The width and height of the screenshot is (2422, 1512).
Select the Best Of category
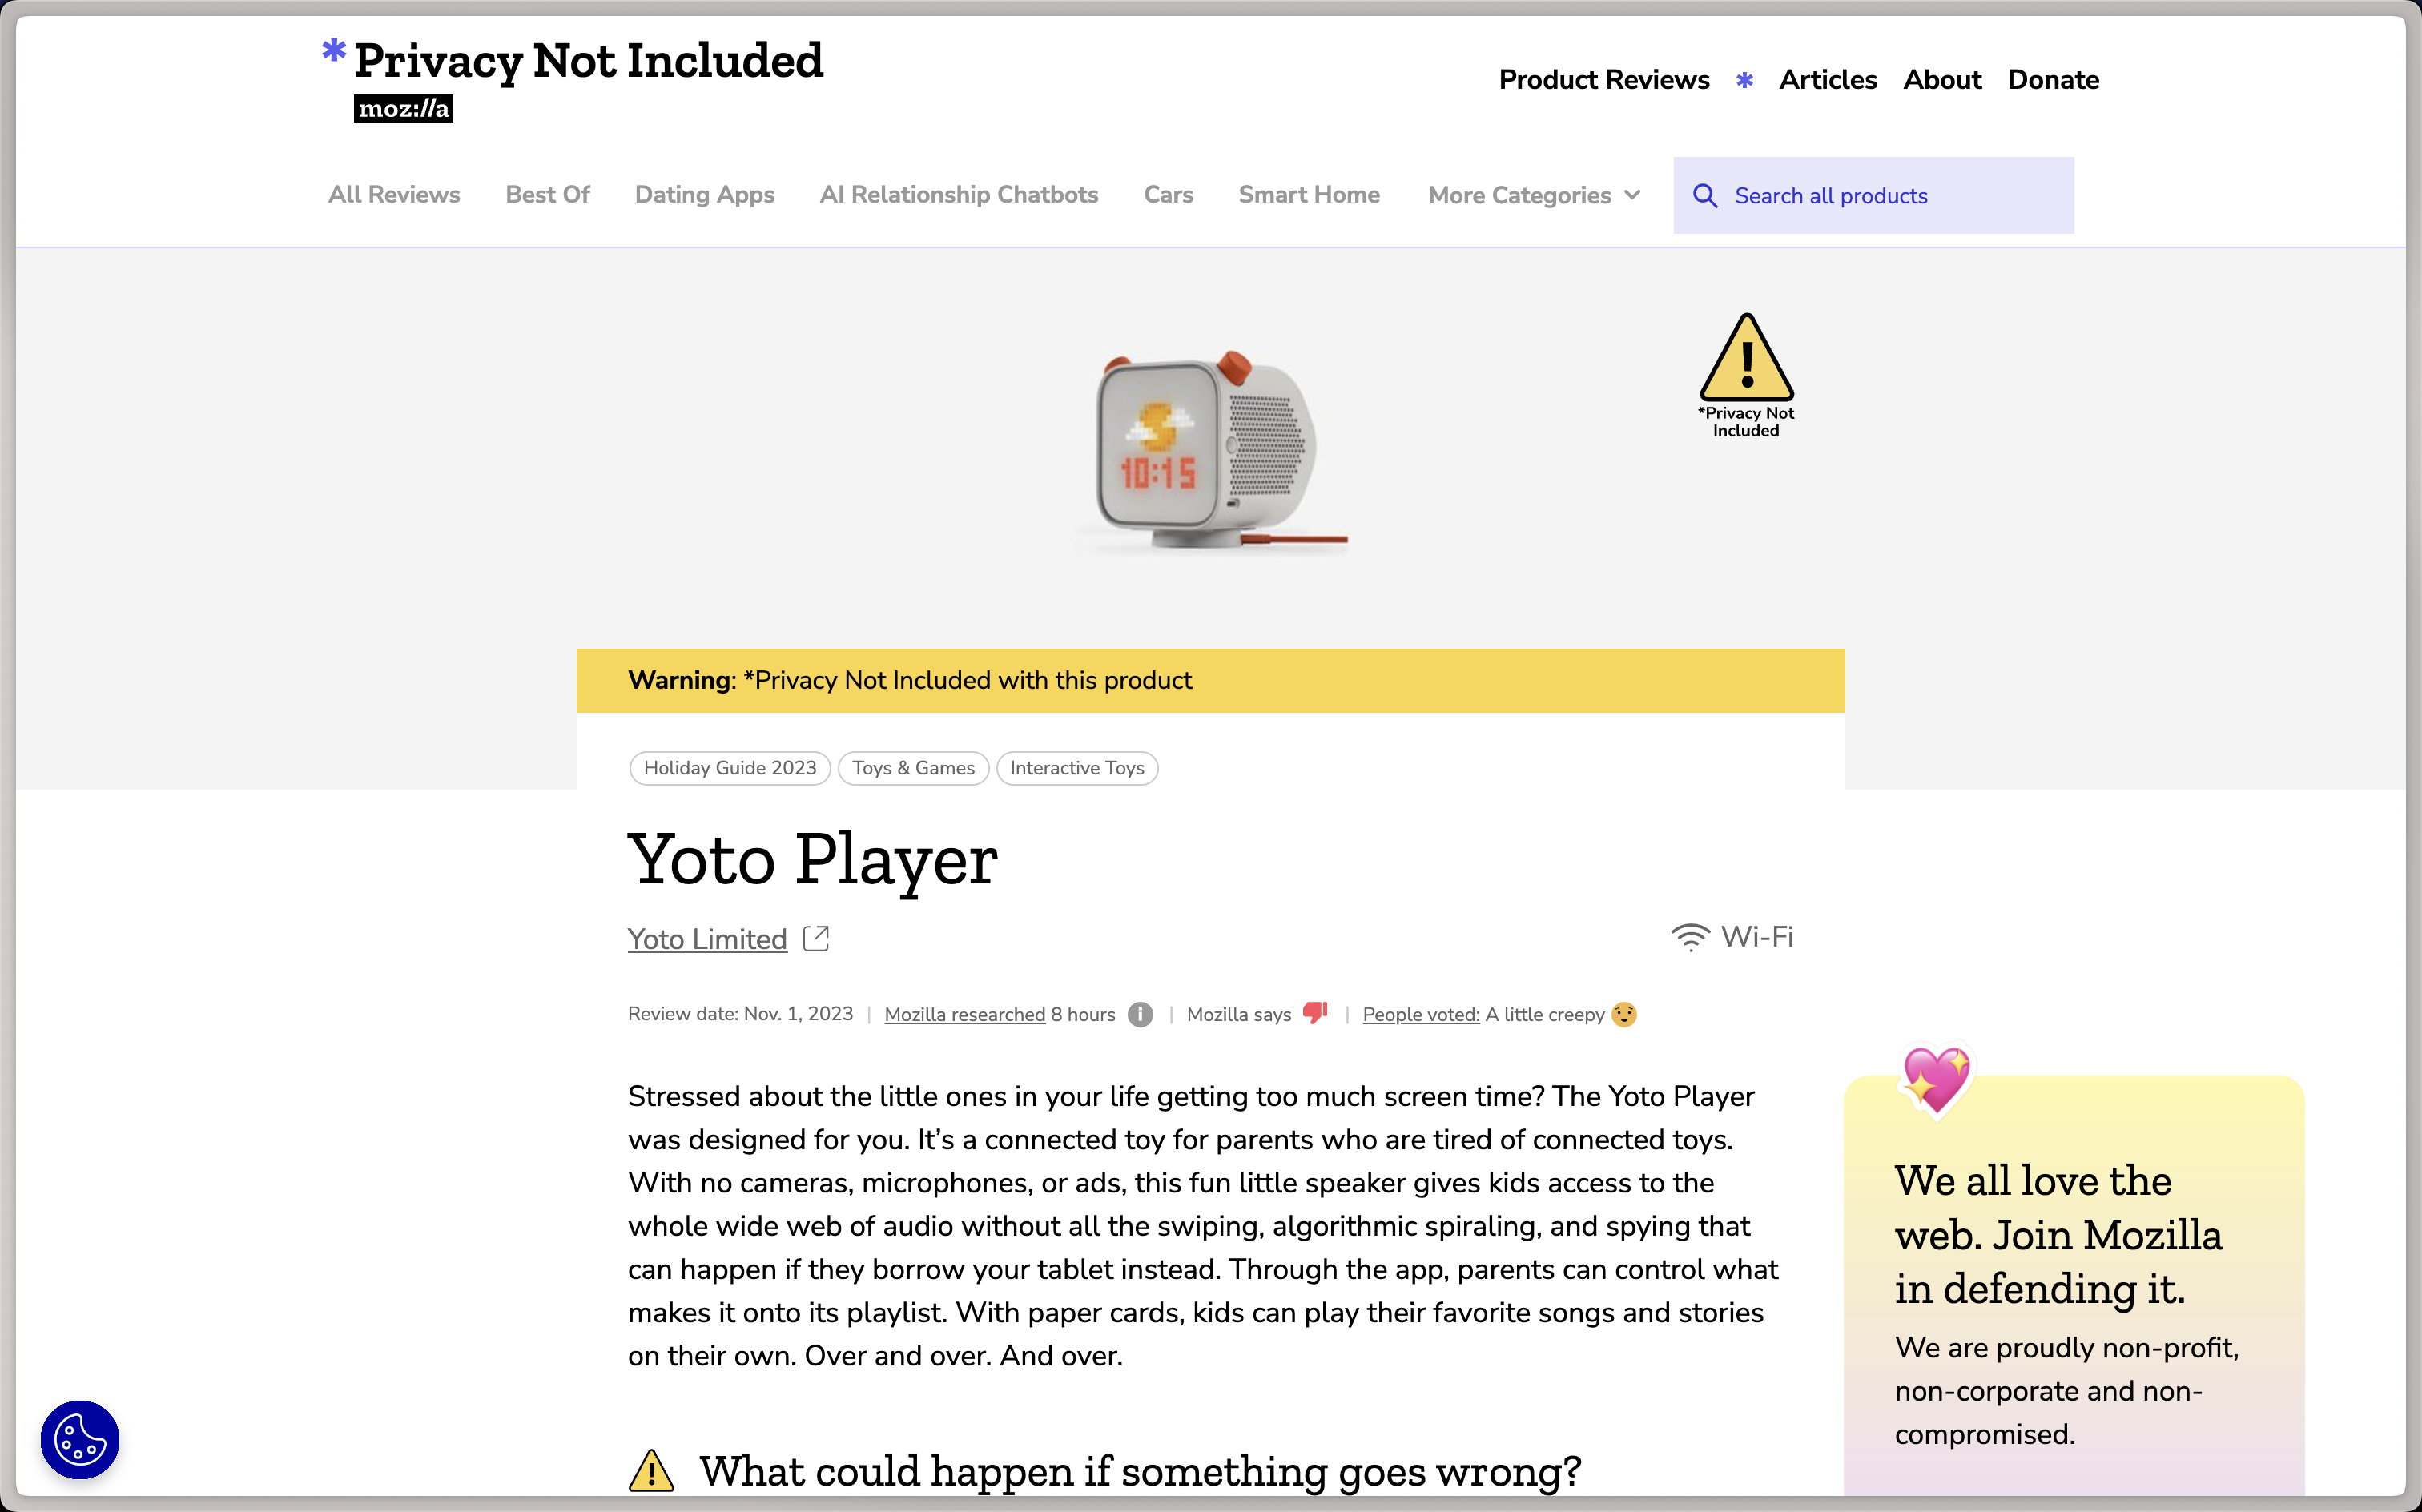547,194
